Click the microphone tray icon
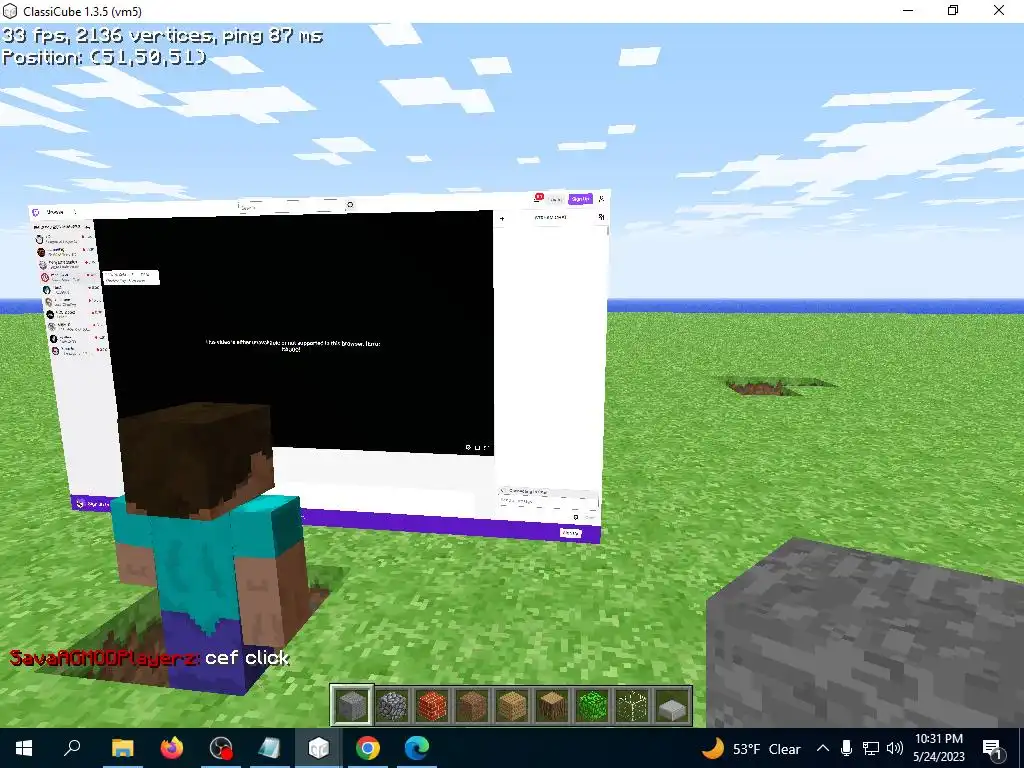 tap(846, 748)
